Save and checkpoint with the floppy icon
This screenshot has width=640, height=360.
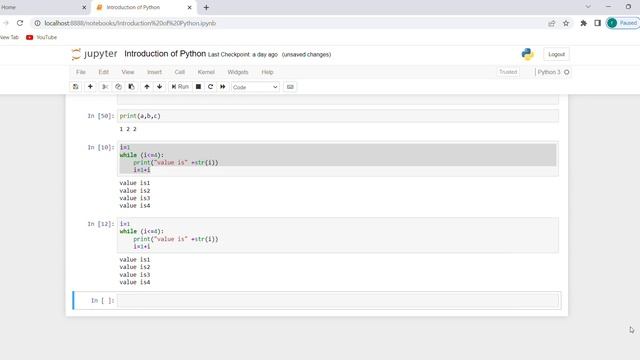pos(76,87)
